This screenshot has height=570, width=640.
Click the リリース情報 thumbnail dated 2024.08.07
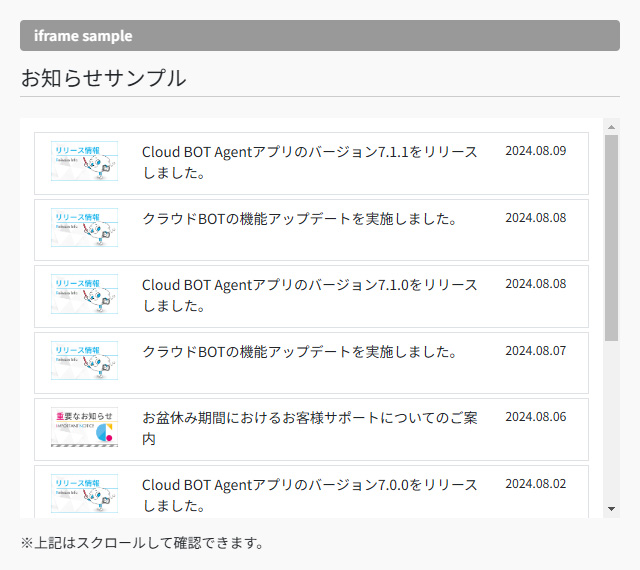(x=84, y=361)
